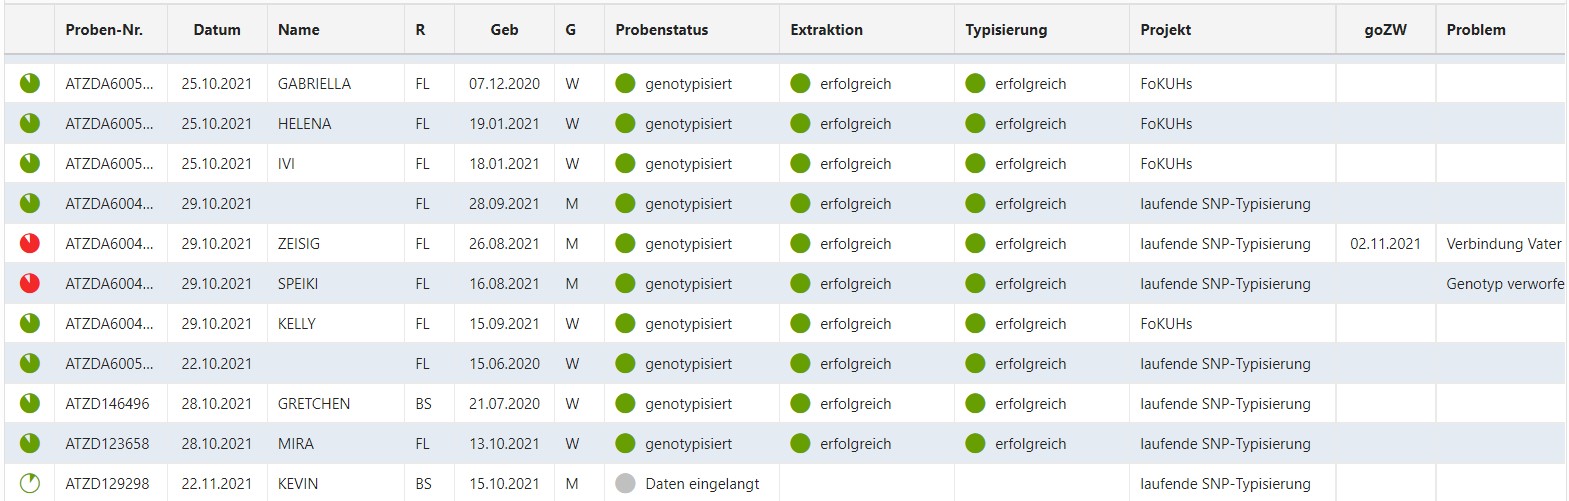
Task: Click the red status icon for ZEISIG
Action: (30, 243)
